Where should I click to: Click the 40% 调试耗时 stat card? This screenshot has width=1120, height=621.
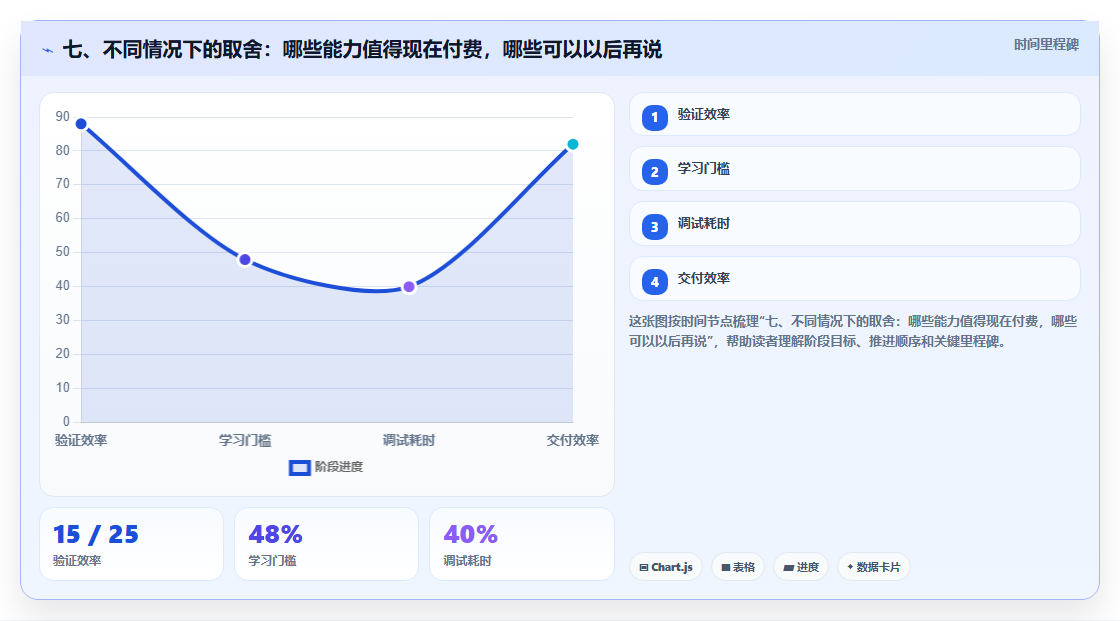click(522, 545)
